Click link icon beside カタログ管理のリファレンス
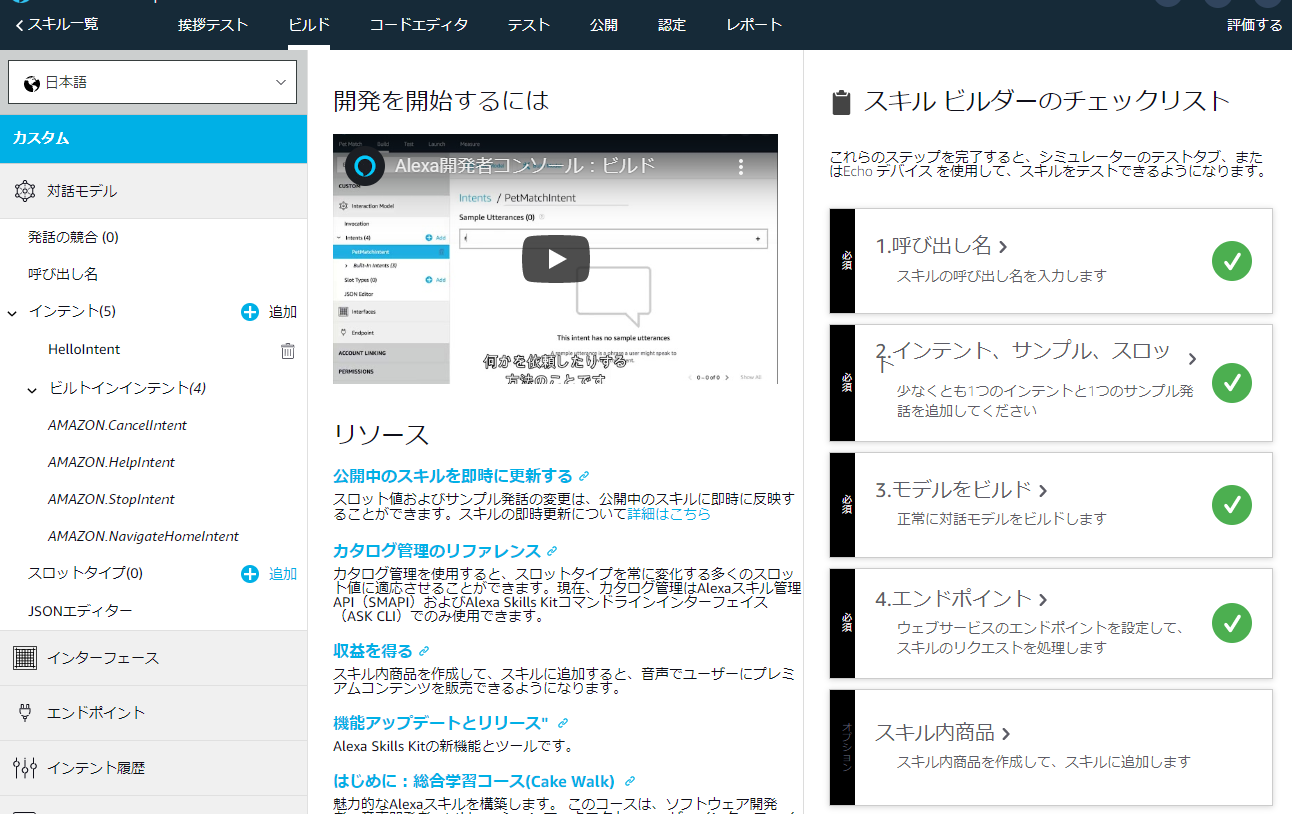1292x814 pixels. (552, 552)
